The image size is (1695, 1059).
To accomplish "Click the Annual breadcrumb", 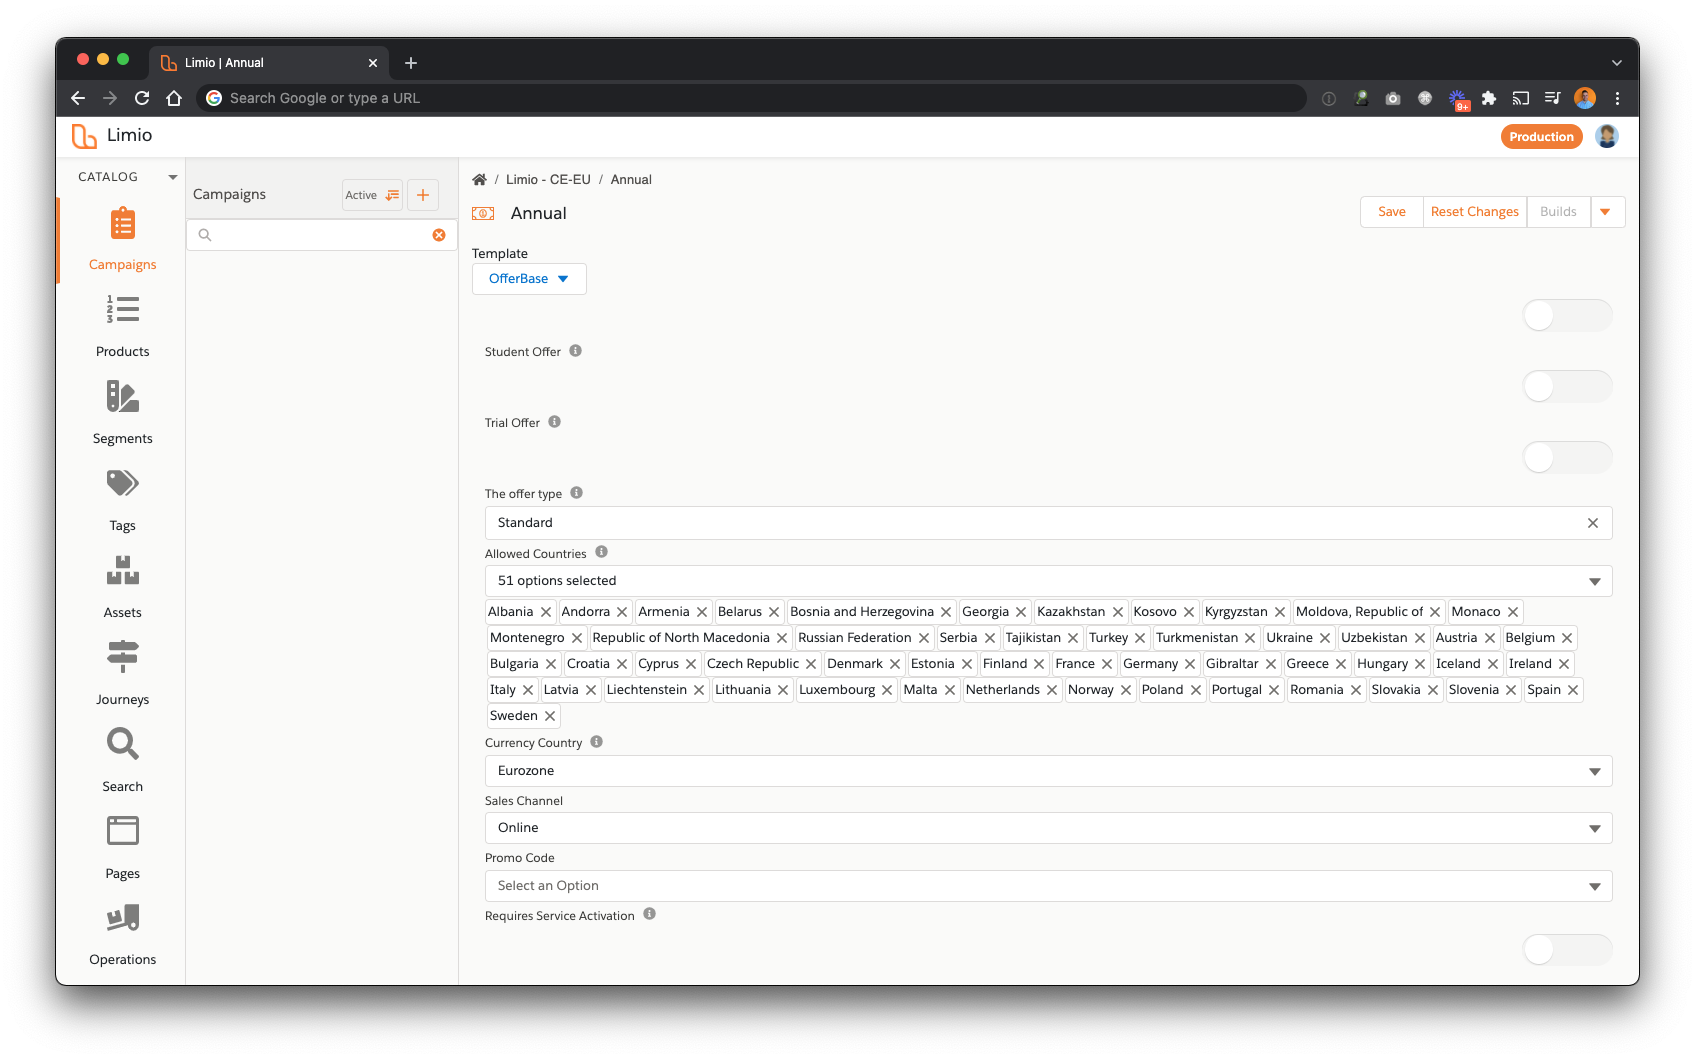I will point(631,180).
